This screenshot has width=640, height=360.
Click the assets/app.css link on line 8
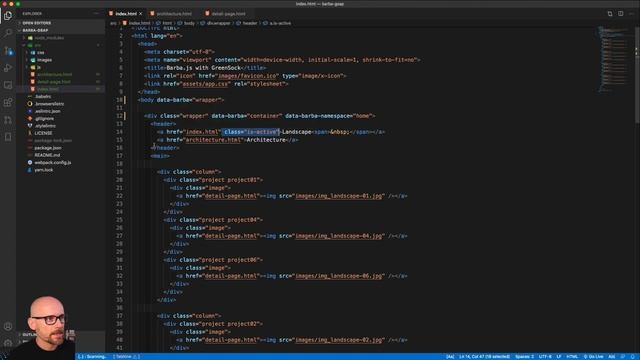[x=205, y=84]
